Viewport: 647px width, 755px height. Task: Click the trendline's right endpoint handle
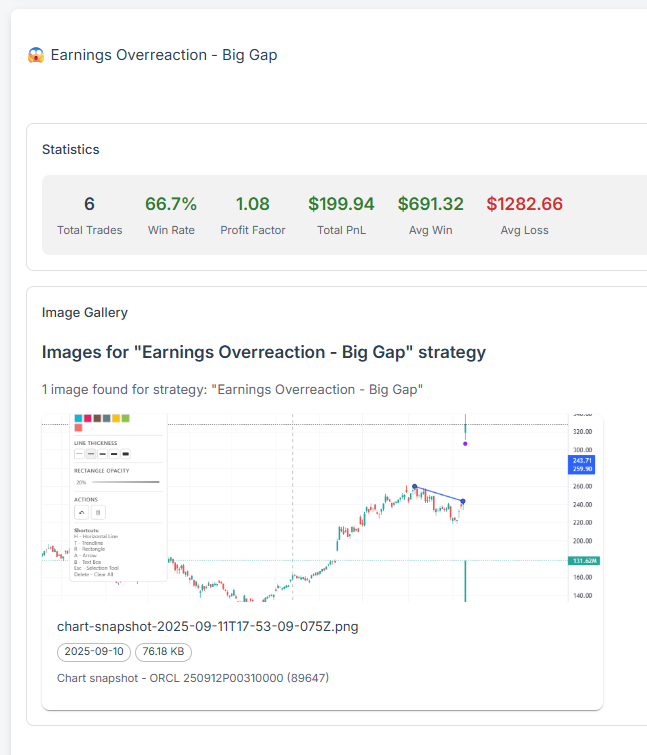463,501
